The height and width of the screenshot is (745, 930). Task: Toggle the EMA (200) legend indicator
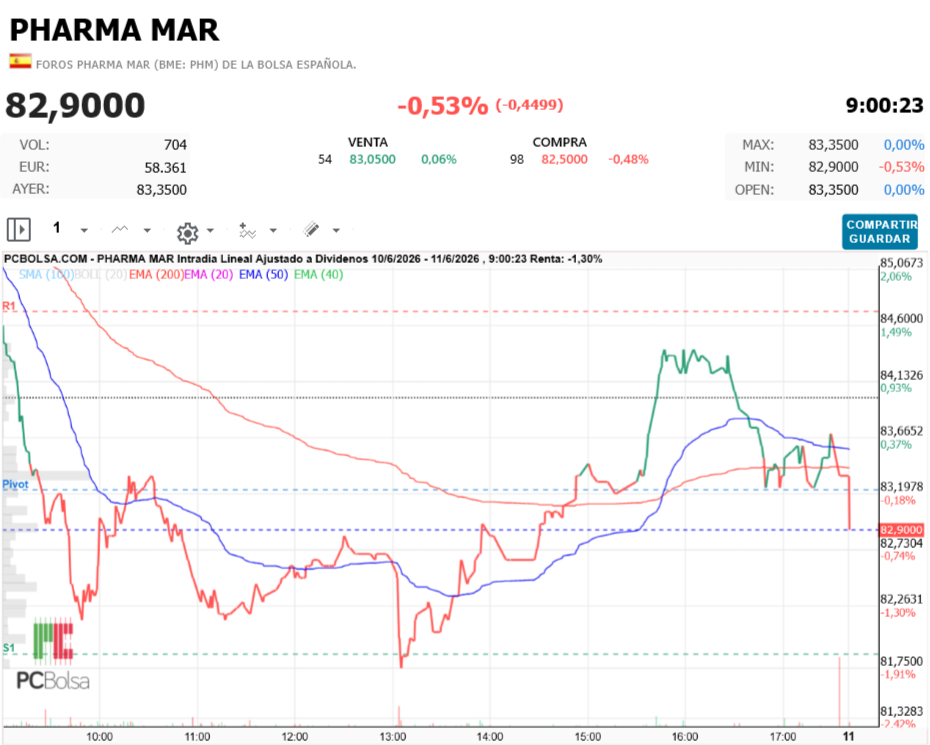(156, 275)
